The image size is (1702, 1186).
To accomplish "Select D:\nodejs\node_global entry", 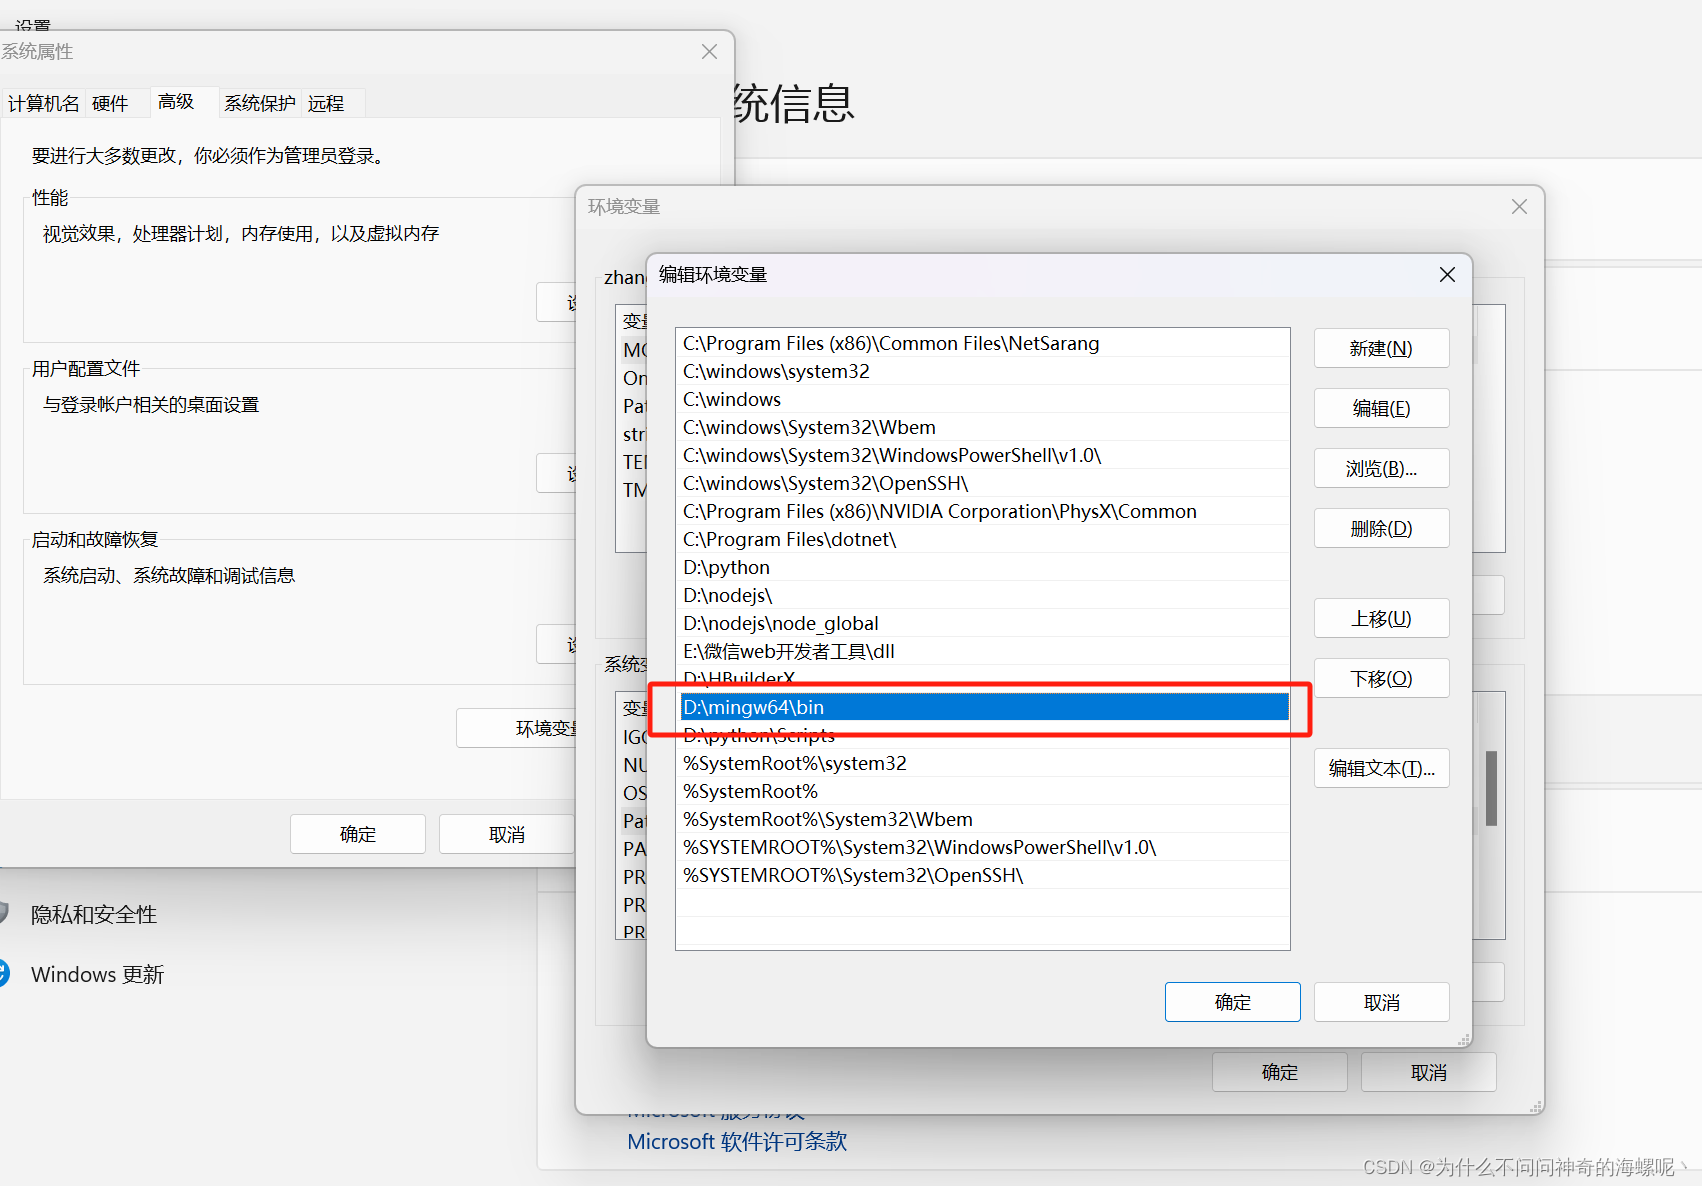I will [983, 623].
